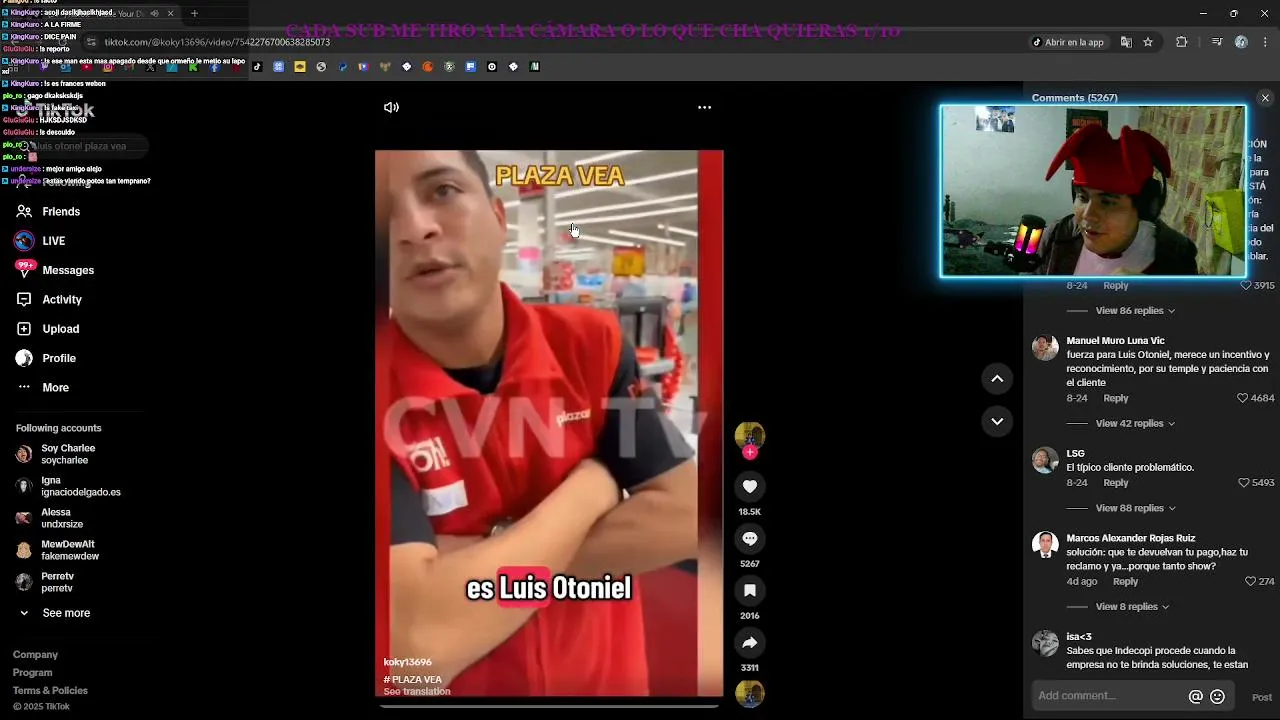Click the tiktok.com address bar URL
1280x720 pixels.
click(x=217, y=42)
